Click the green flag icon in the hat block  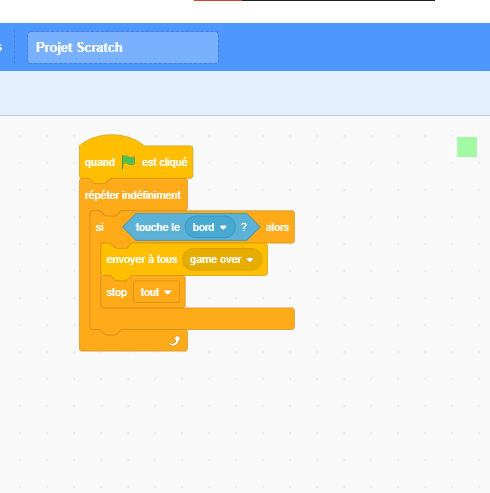tap(128, 162)
